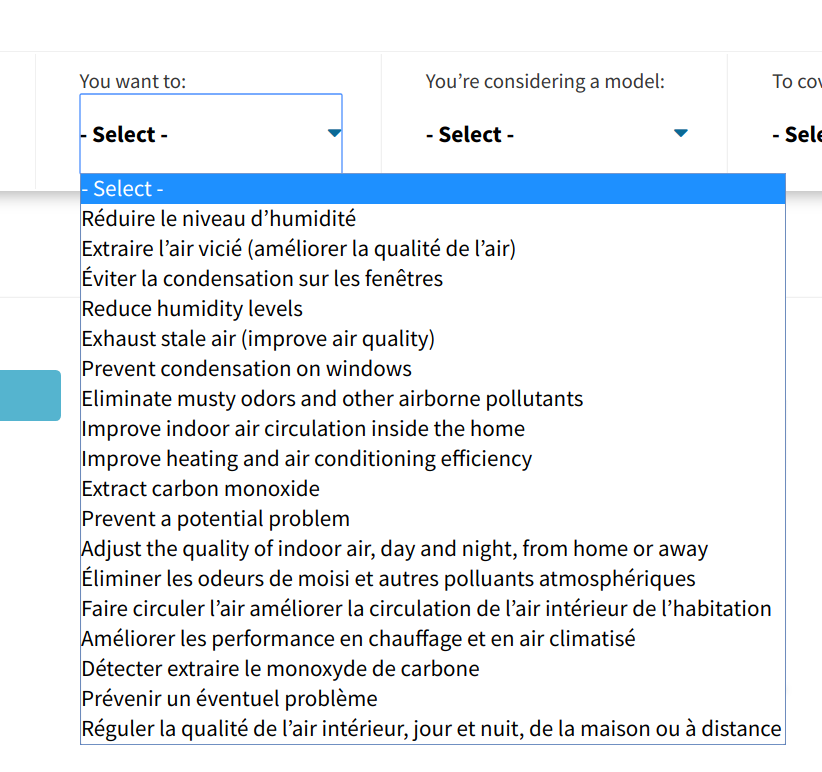Expand the "You're considering a model" dropdown
Screen dimensions: 822x772
557,134
